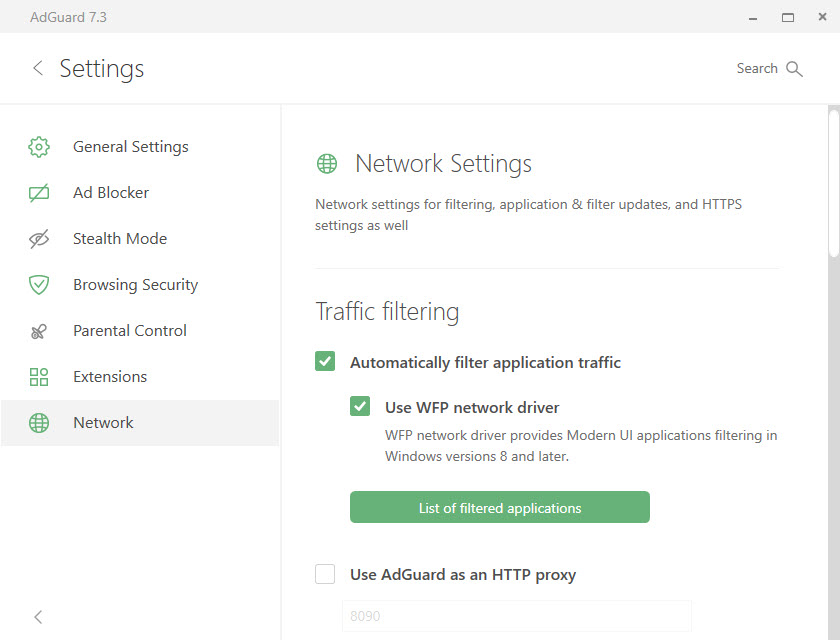This screenshot has height=640, width=840.
Task: Select Parental Control section
Action: pos(140,331)
